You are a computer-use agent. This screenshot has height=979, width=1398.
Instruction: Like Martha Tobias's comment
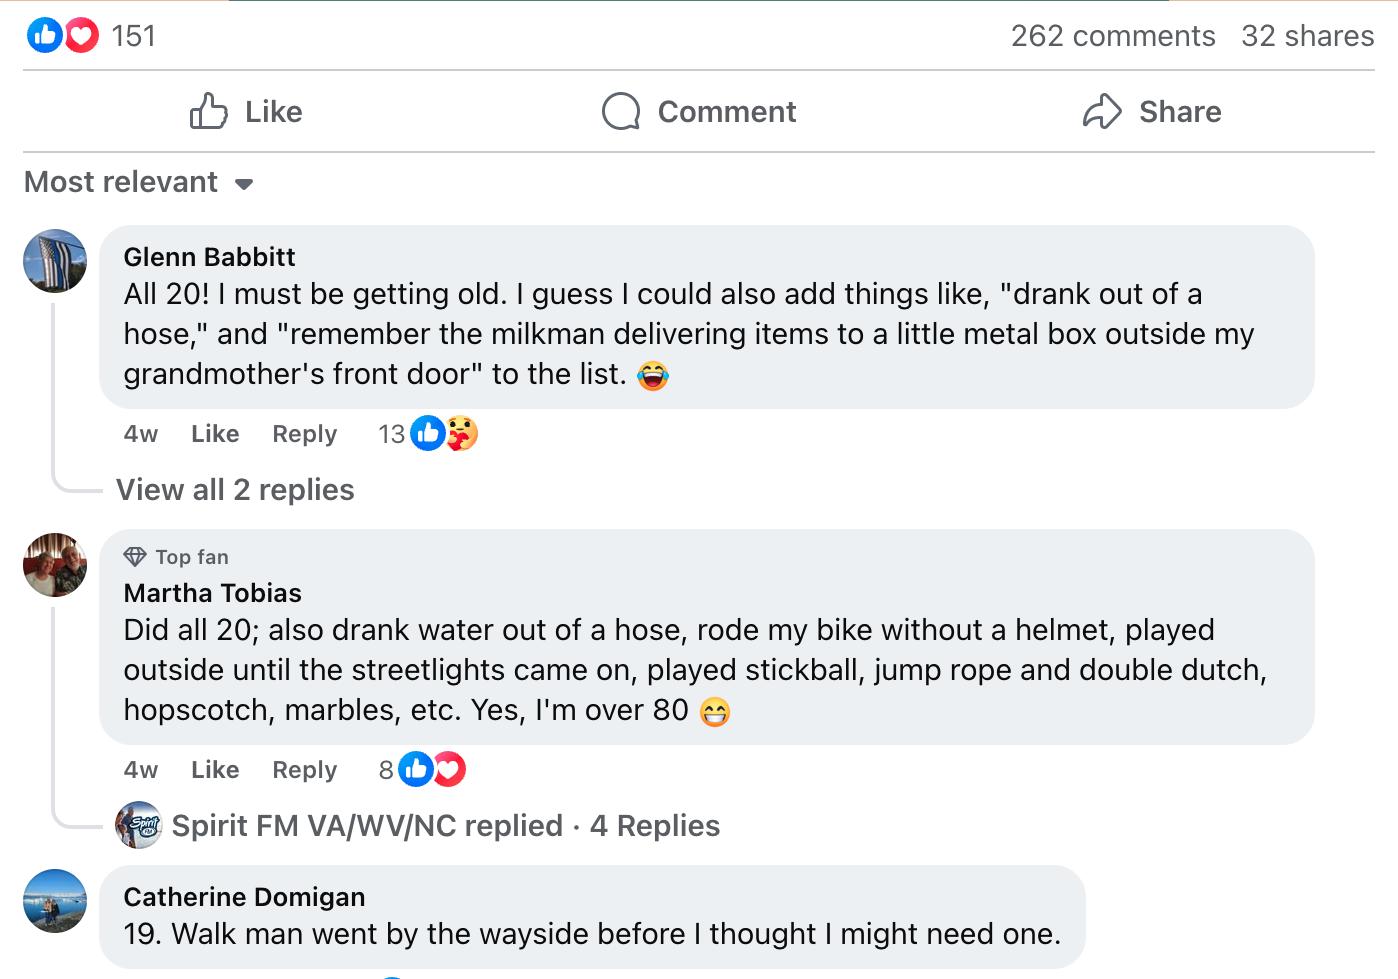[215, 770]
